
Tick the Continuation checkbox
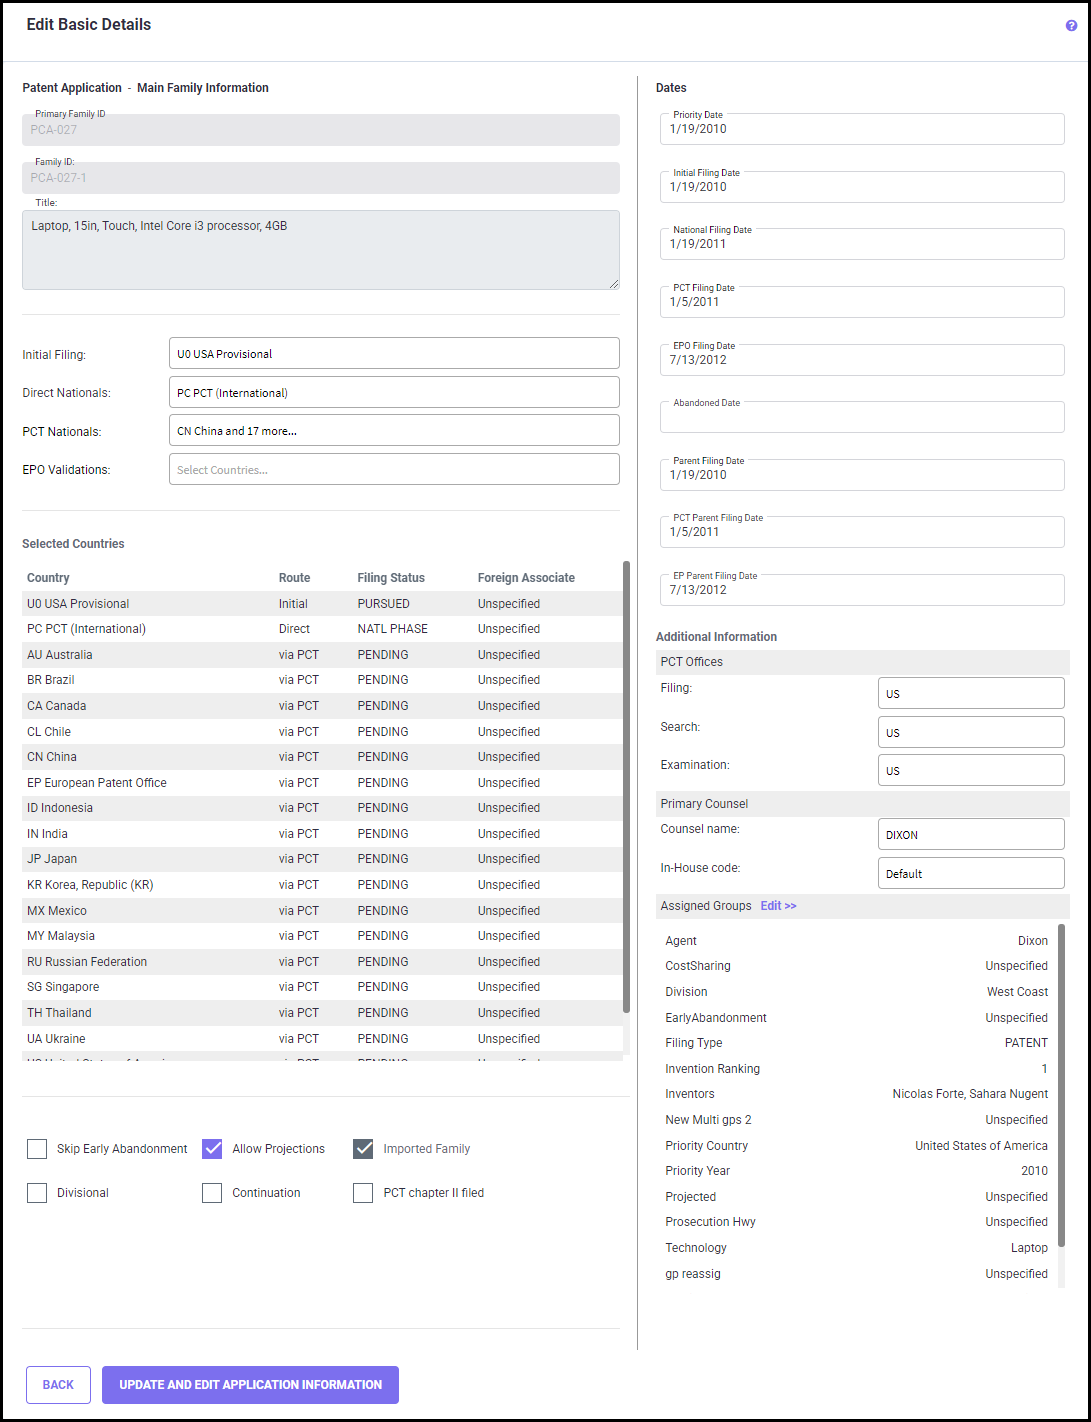tap(212, 1193)
